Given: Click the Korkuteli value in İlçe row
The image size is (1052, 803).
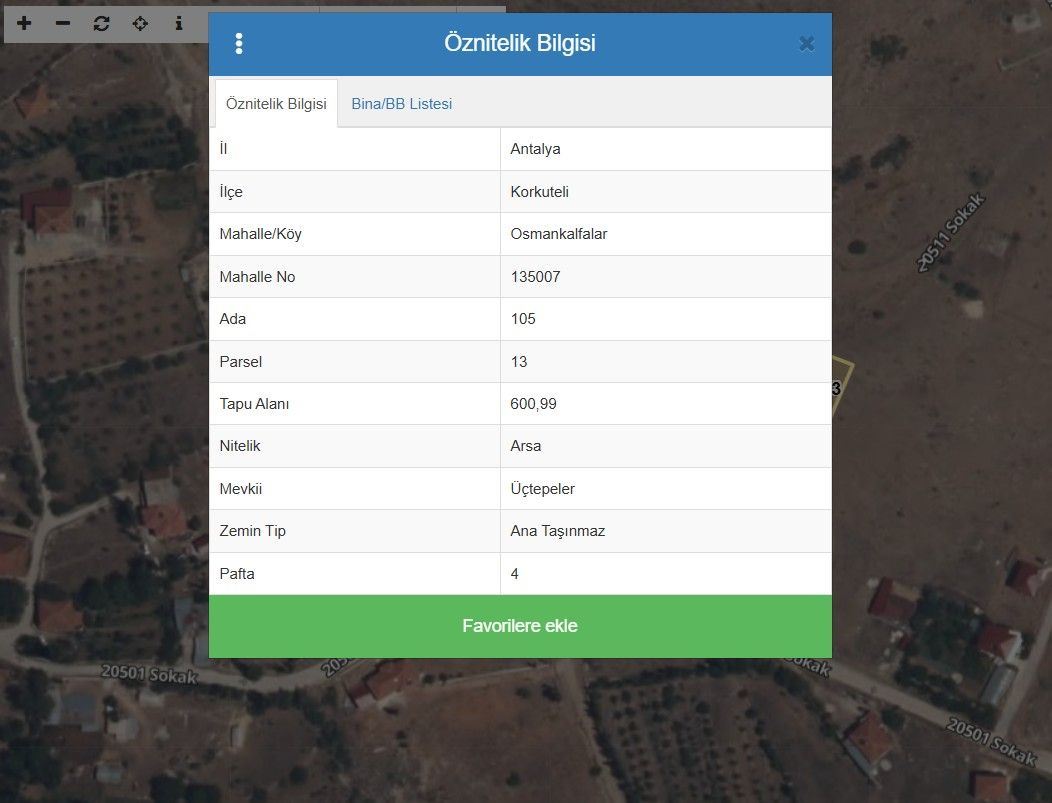Looking at the screenshot, I should pos(539,192).
